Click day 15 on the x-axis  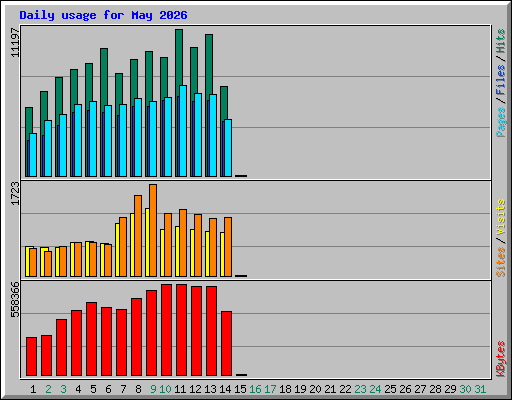click(240, 389)
